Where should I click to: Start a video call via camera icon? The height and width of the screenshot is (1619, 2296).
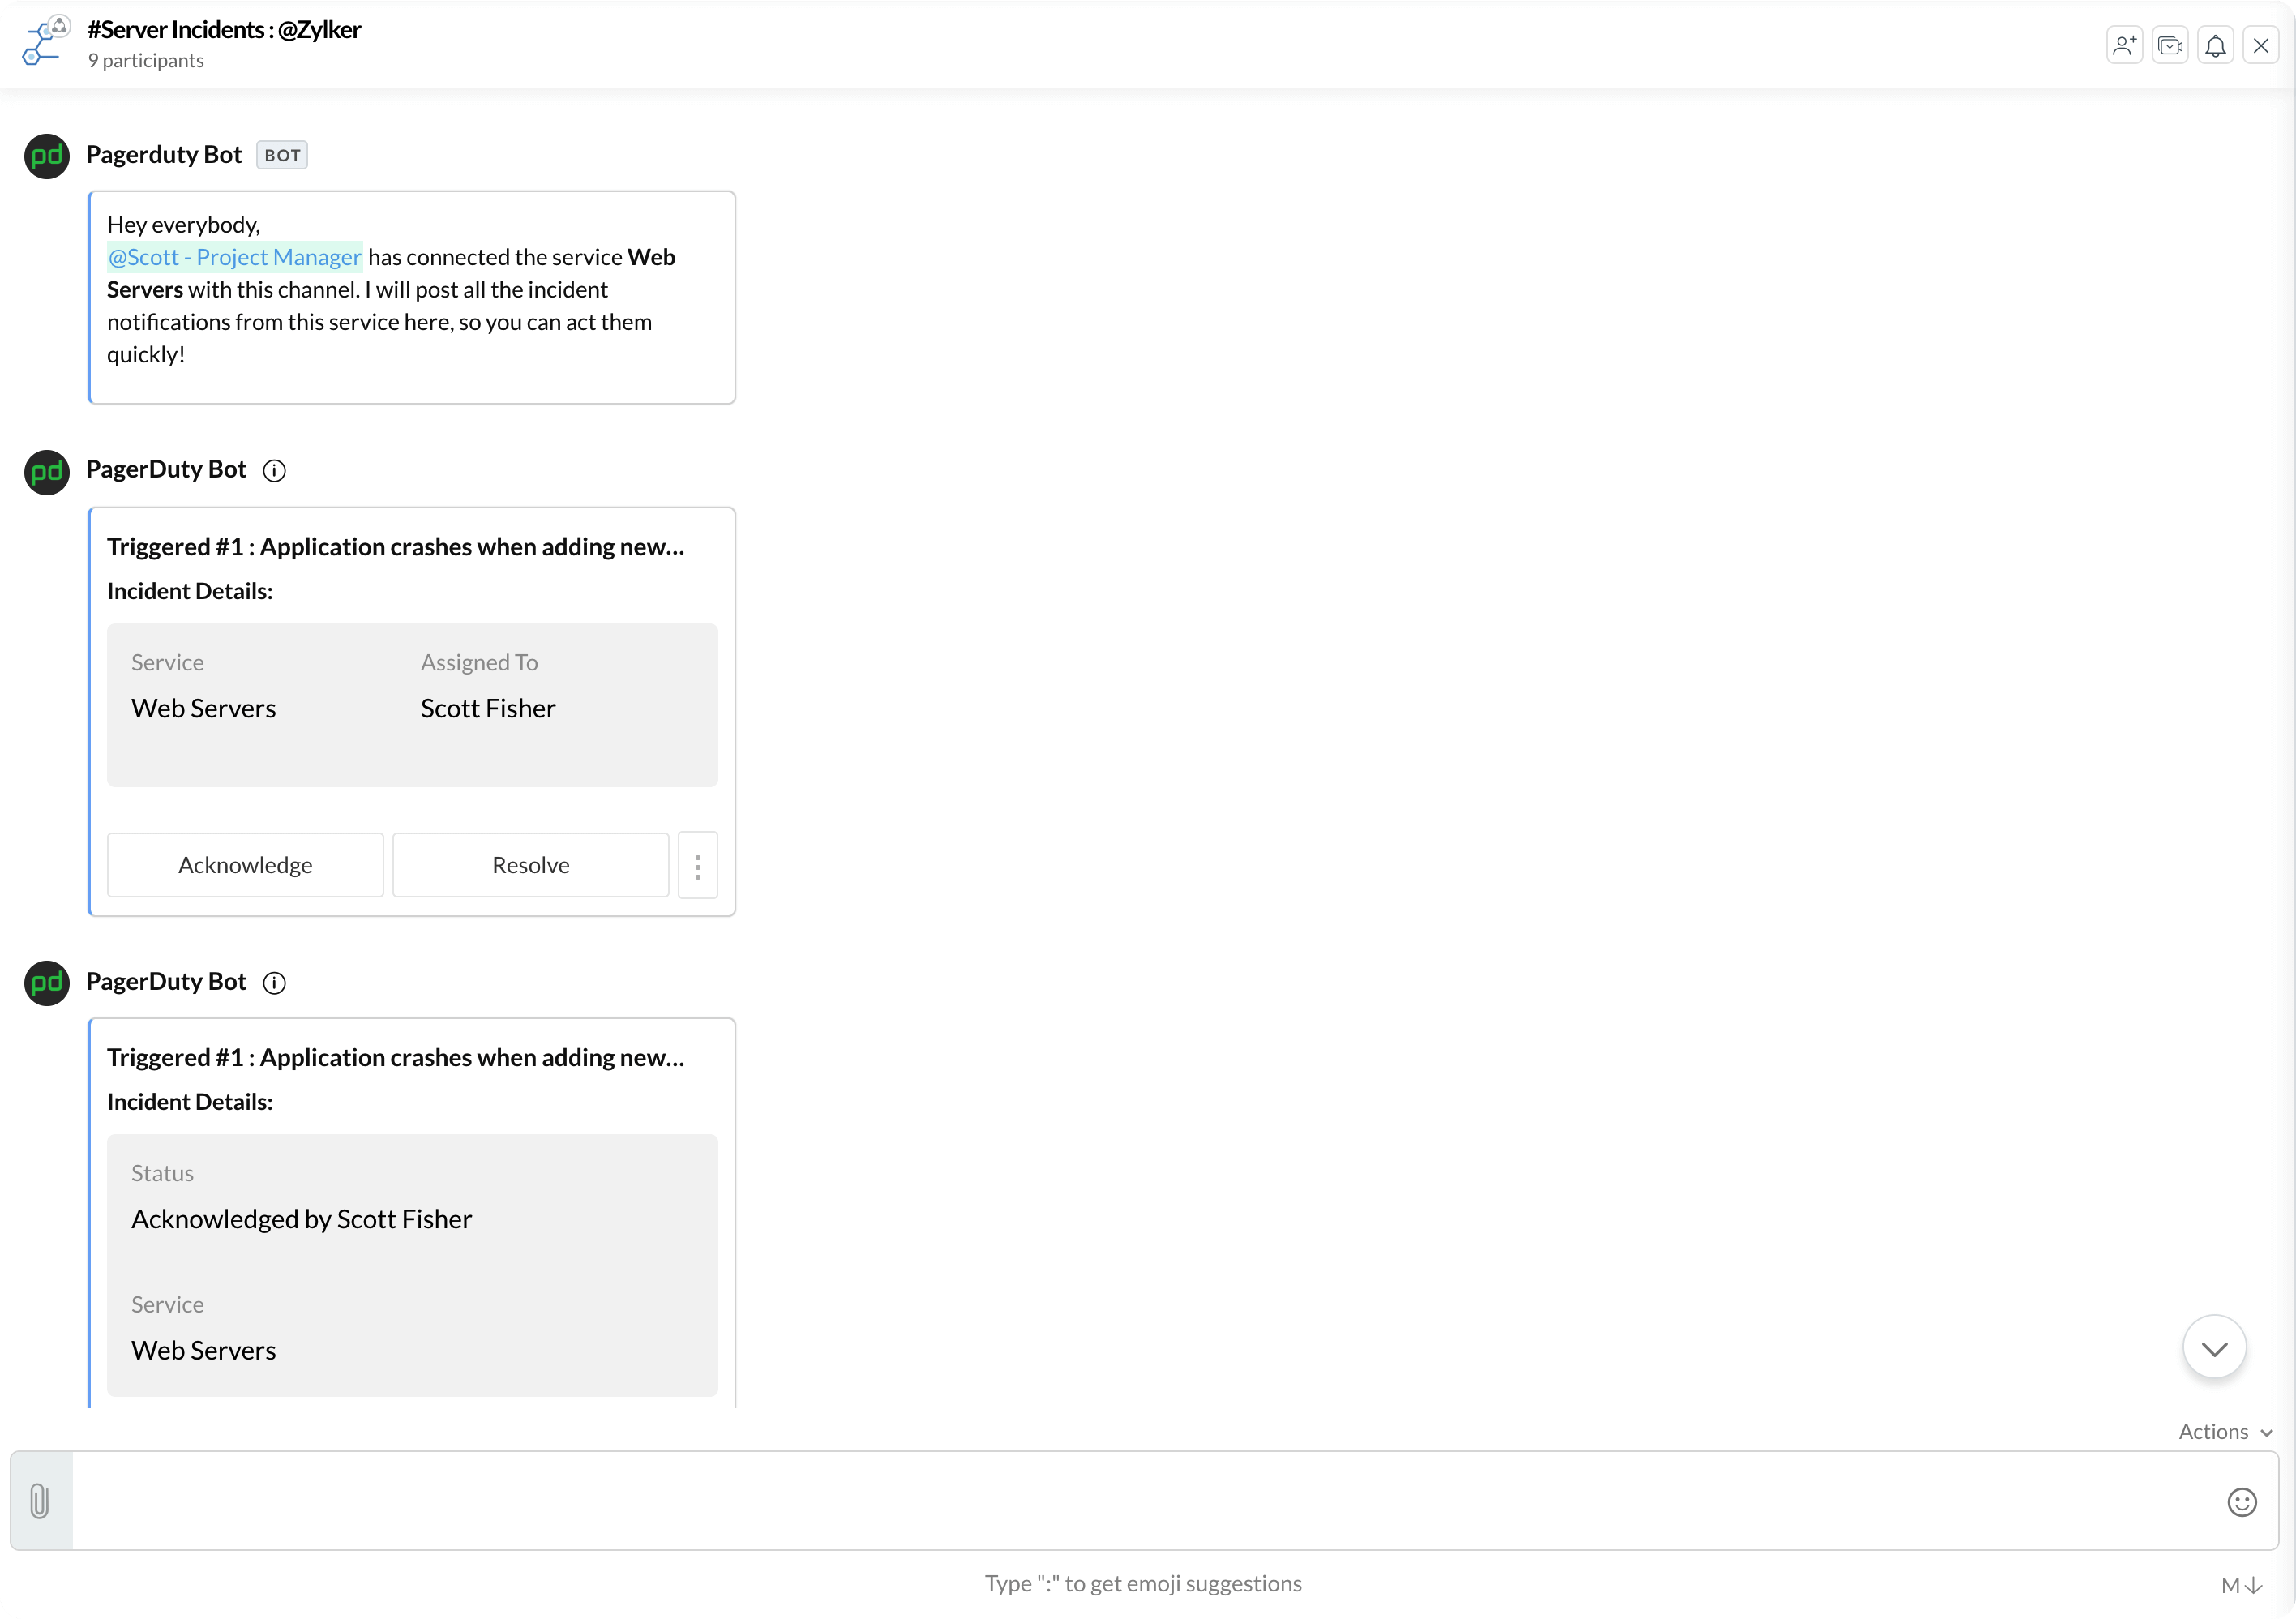coord(2170,45)
